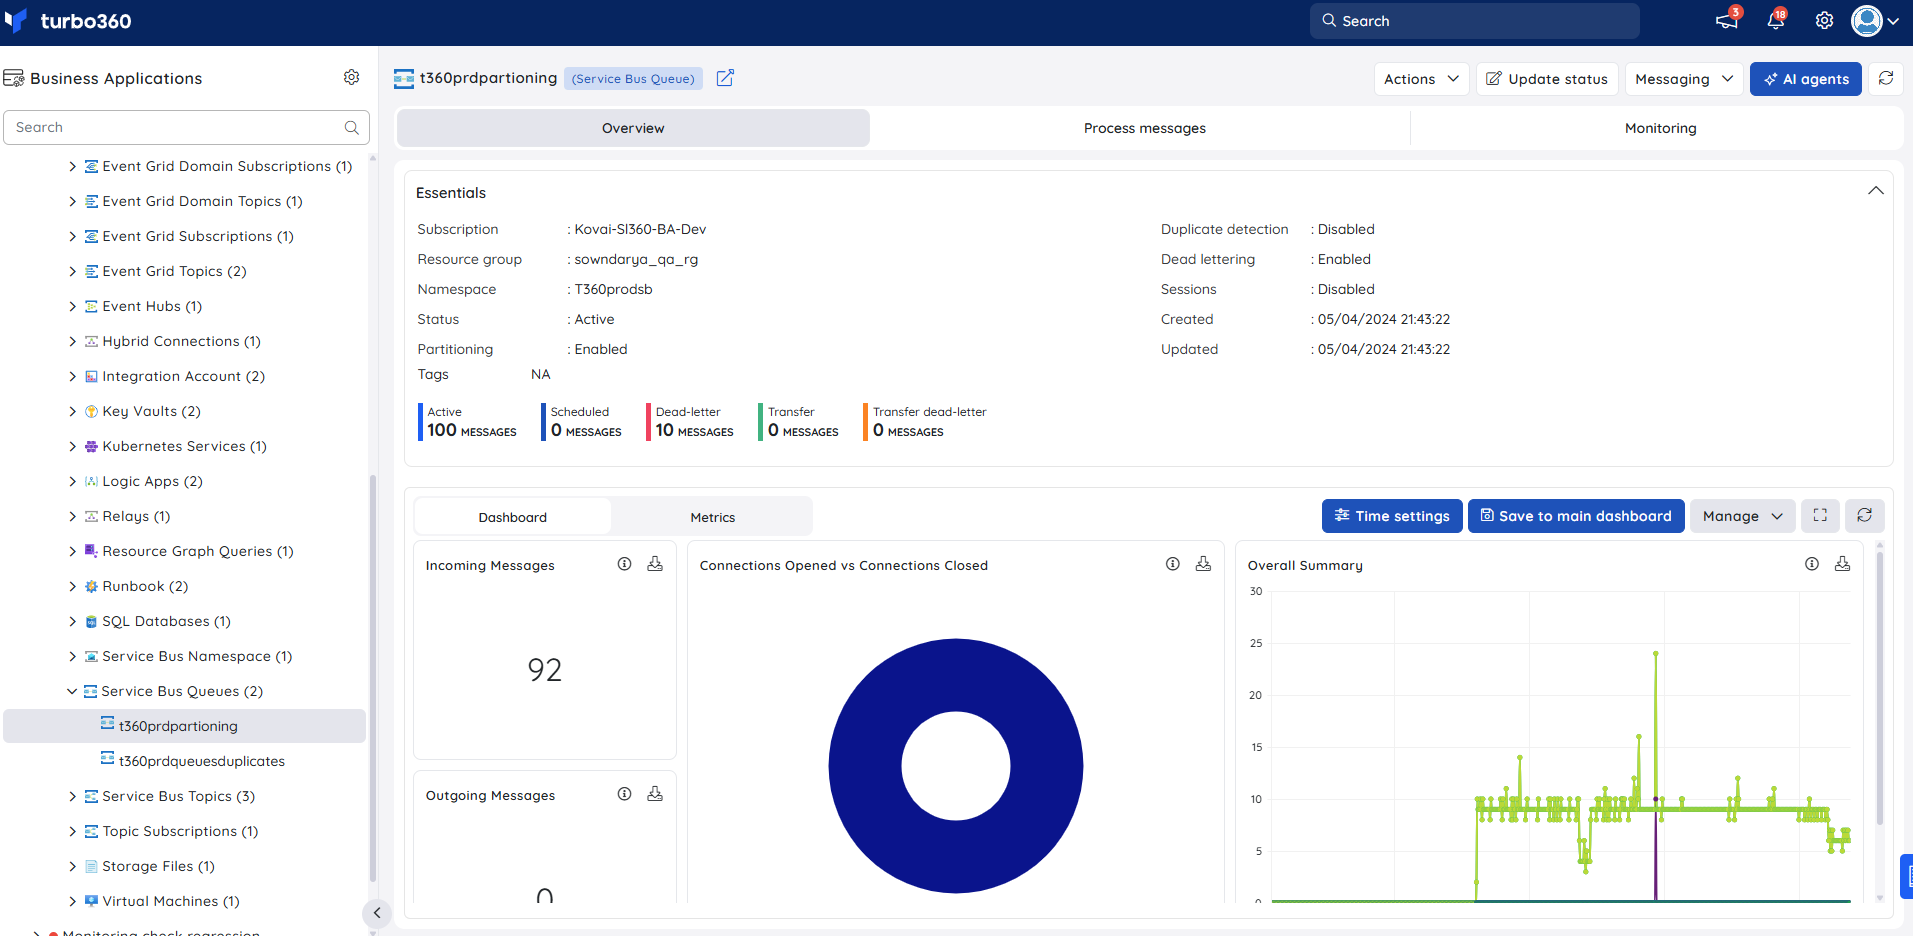The image size is (1913, 936).
Task: Open the Messaging dropdown
Action: coord(1684,79)
